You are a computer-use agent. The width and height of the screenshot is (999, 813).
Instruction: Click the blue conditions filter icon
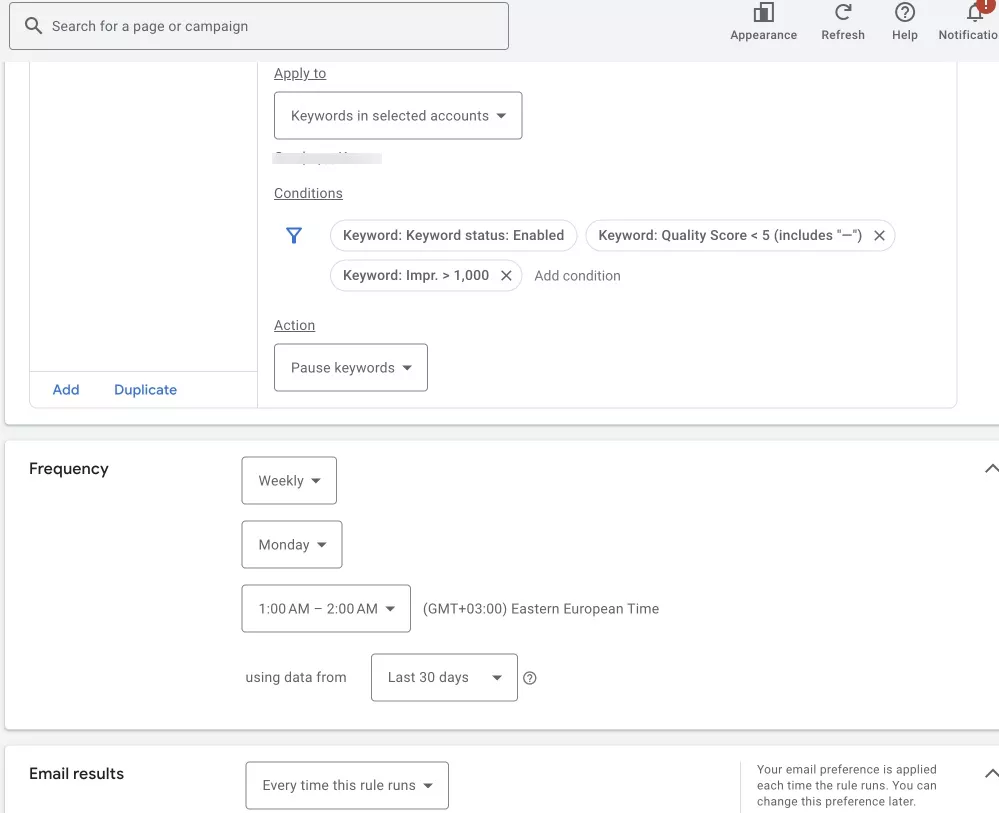click(x=294, y=236)
